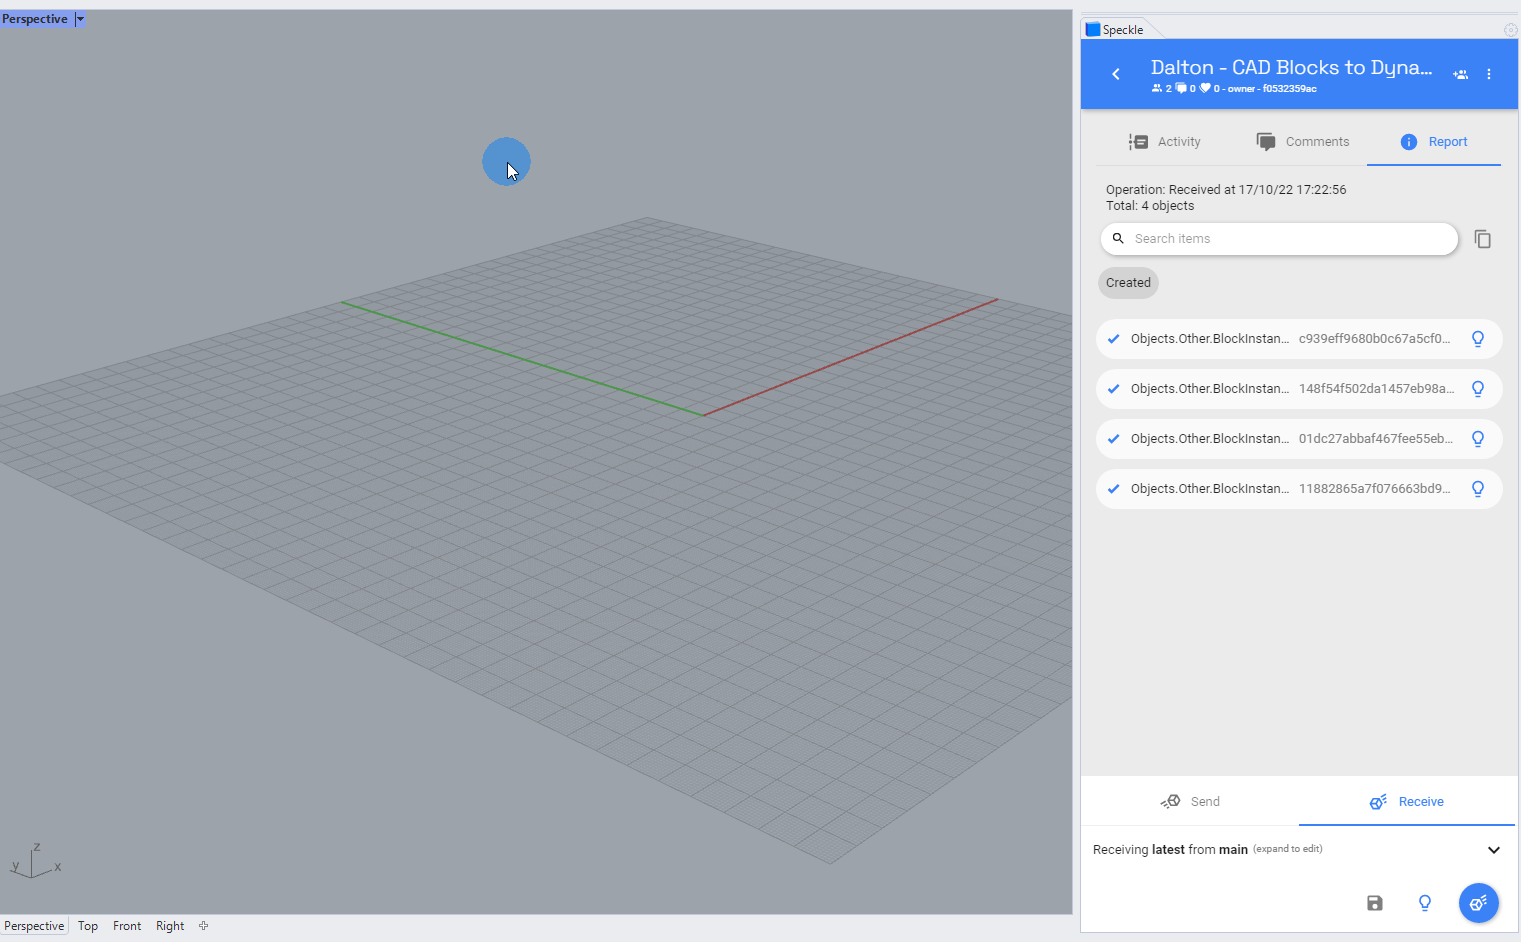Select report row with id 01dc27abbaf467fee55eb

click(1299, 439)
